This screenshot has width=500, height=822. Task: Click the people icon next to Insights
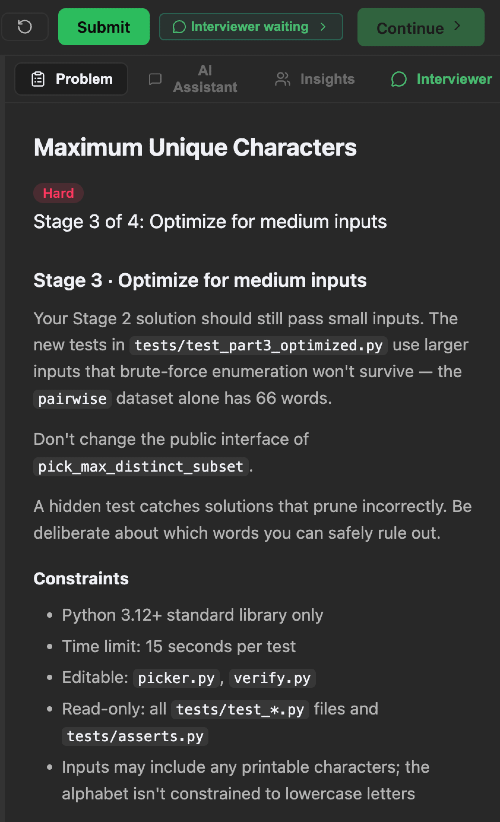tap(282, 79)
